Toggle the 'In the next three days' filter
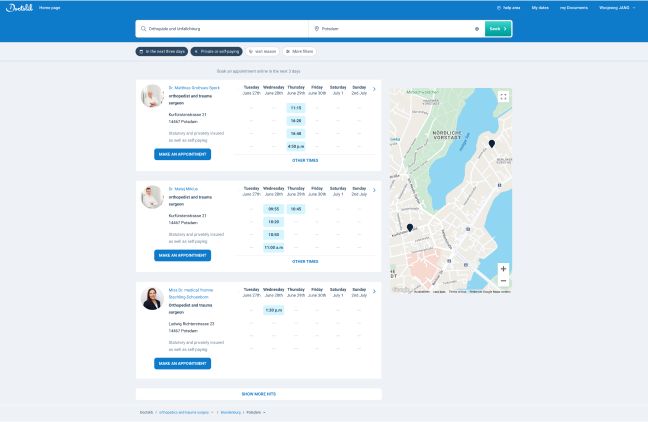Viewport: 648px width, 422px height. point(161,50)
